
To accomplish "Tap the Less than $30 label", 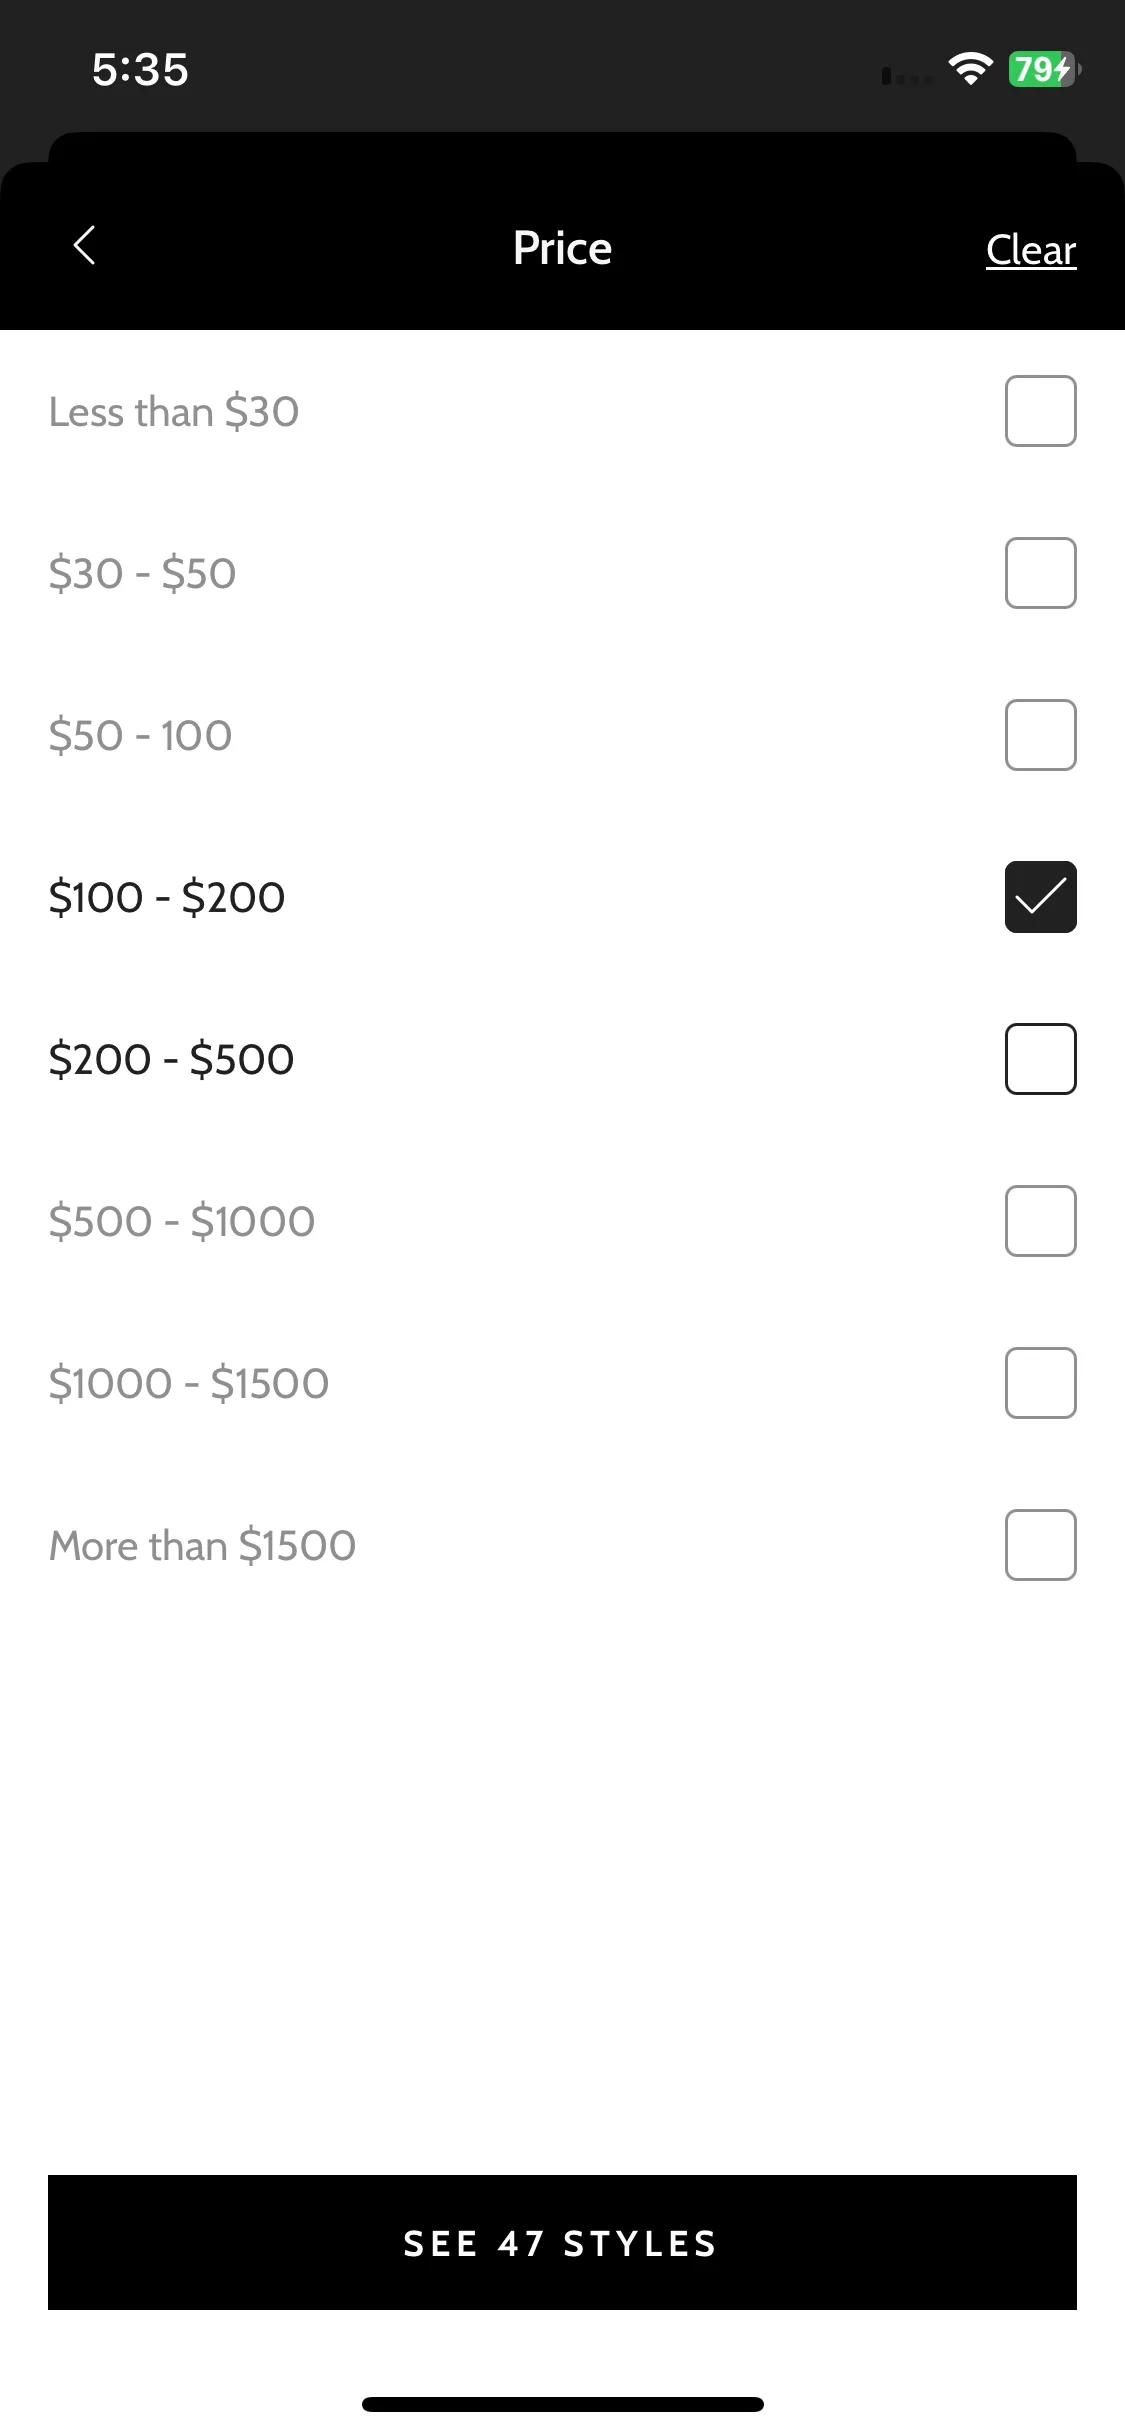I will pyautogui.click(x=174, y=412).
